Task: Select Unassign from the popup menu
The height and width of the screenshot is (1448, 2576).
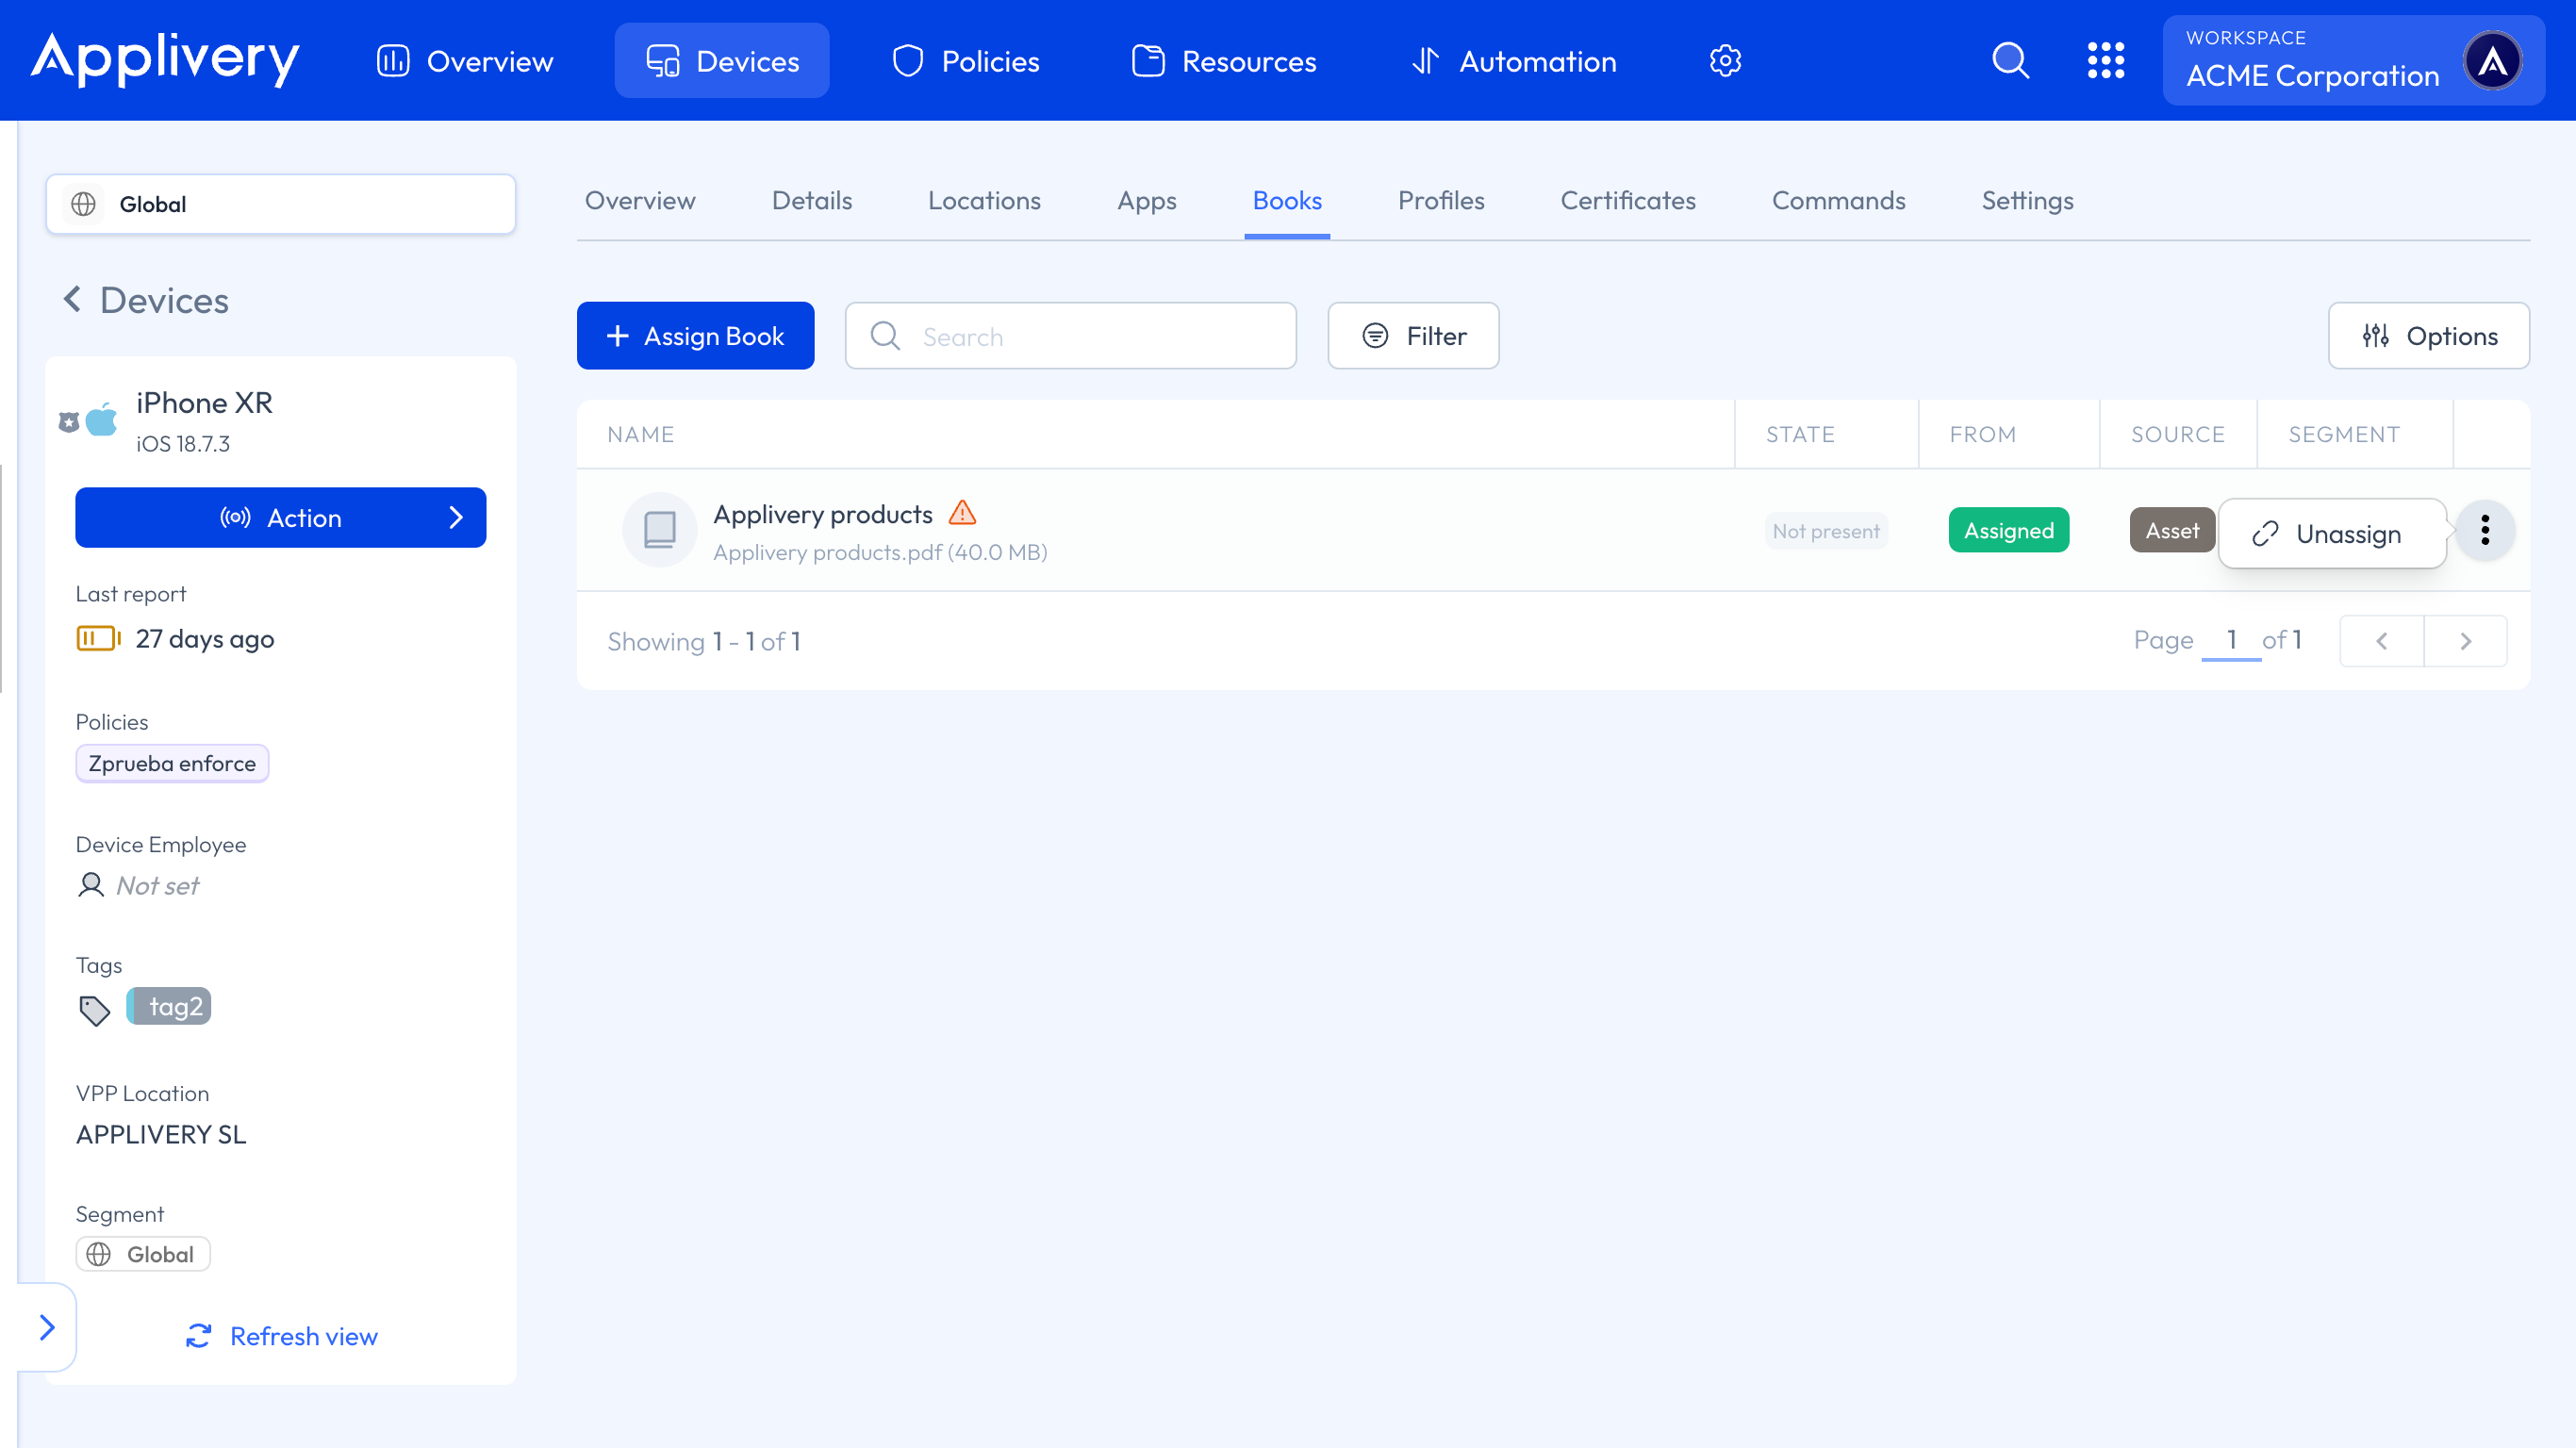Action: coord(2330,534)
